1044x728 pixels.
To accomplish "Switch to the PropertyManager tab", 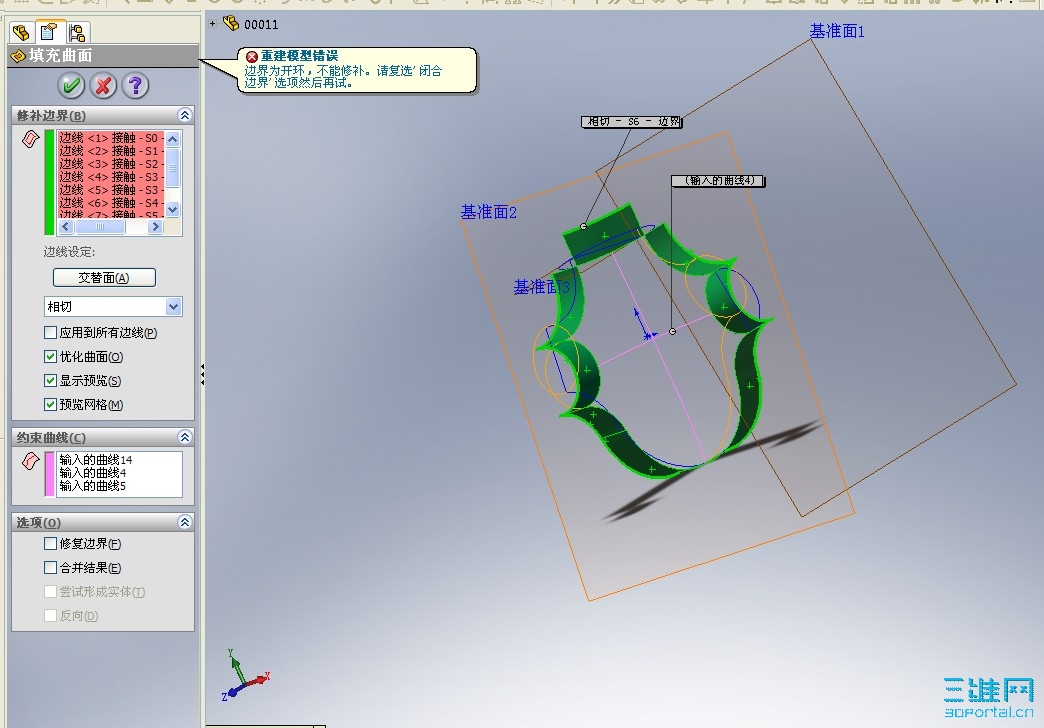I will pos(49,31).
